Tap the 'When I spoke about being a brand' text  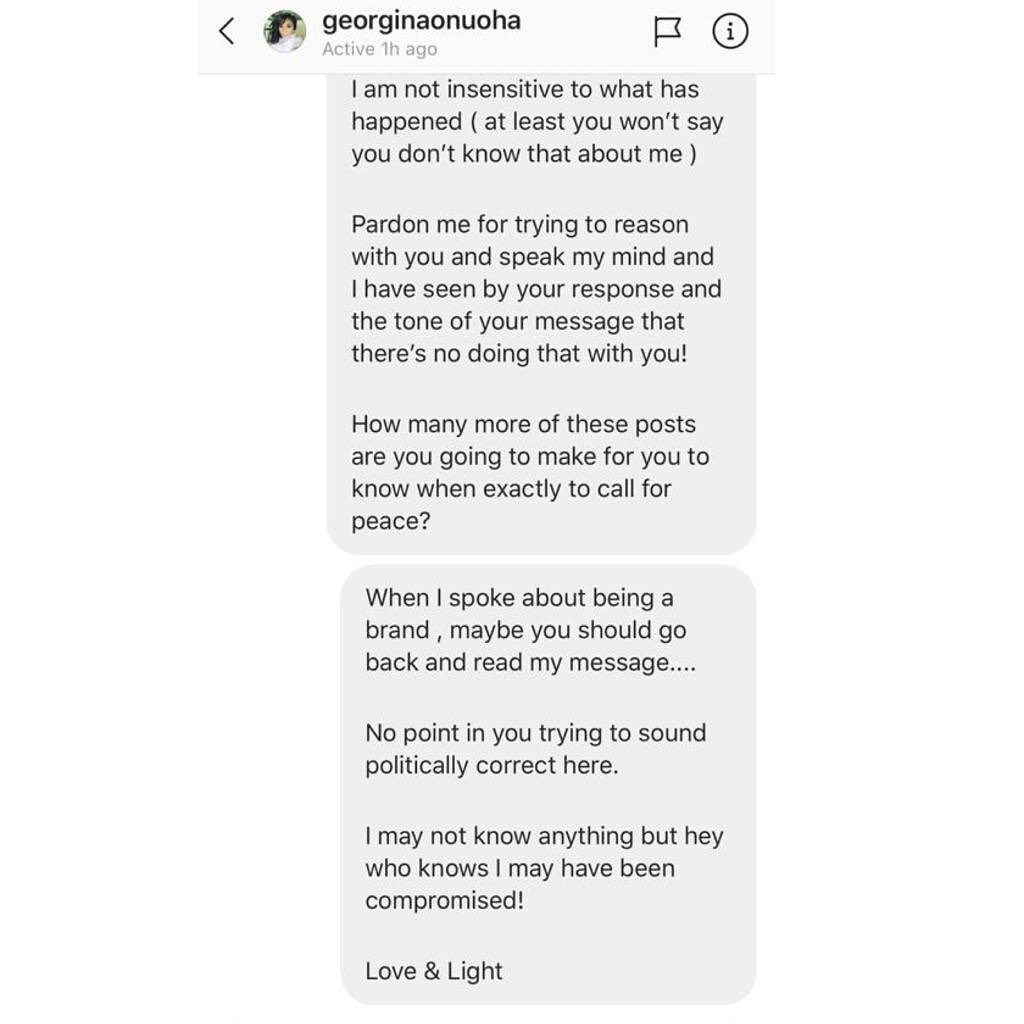click(530, 630)
